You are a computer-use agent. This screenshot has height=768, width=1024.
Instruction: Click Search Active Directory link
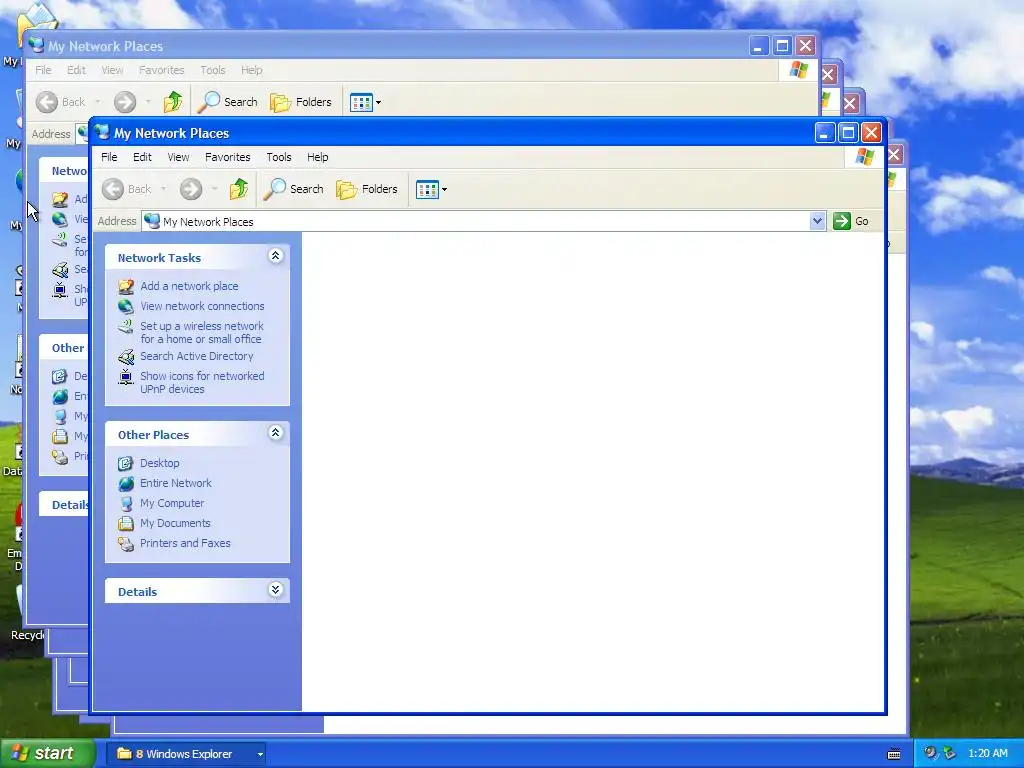tap(197, 356)
